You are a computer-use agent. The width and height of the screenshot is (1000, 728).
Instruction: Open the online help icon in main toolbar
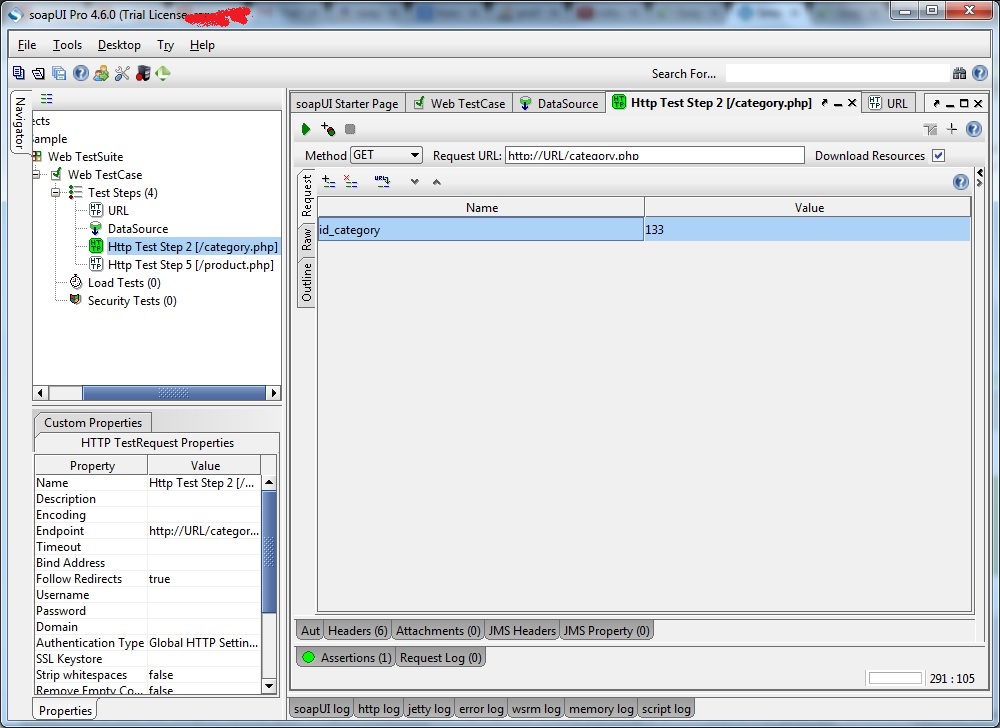(x=80, y=73)
